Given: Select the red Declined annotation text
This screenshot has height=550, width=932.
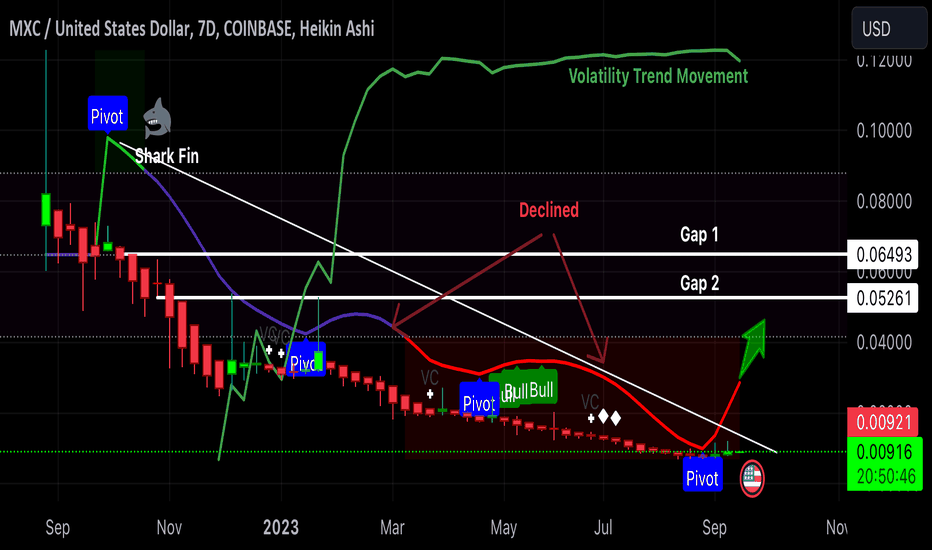Looking at the screenshot, I should coord(549,209).
